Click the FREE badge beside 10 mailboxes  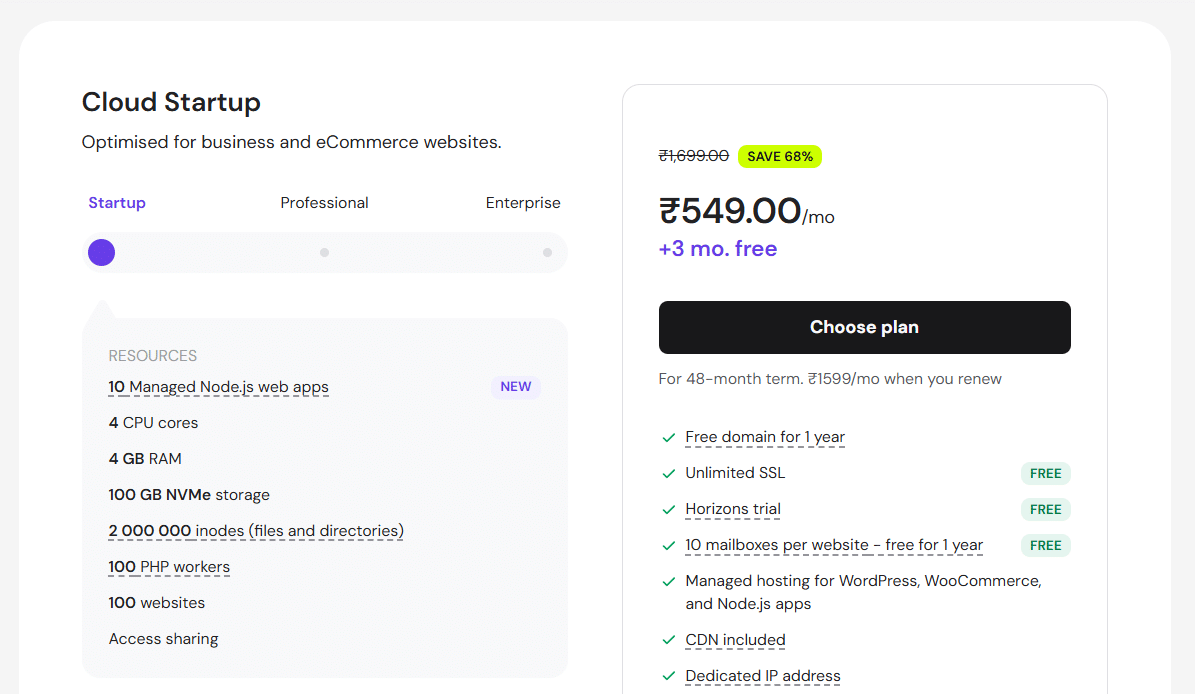(1045, 545)
